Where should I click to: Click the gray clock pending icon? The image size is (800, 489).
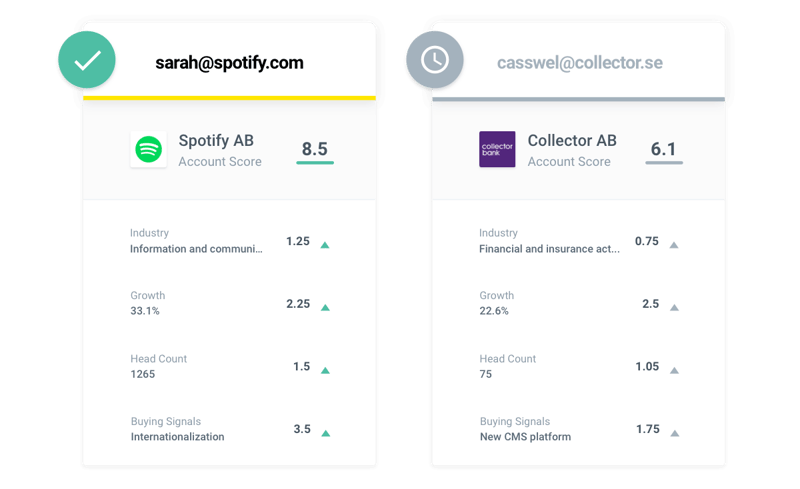click(x=434, y=60)
